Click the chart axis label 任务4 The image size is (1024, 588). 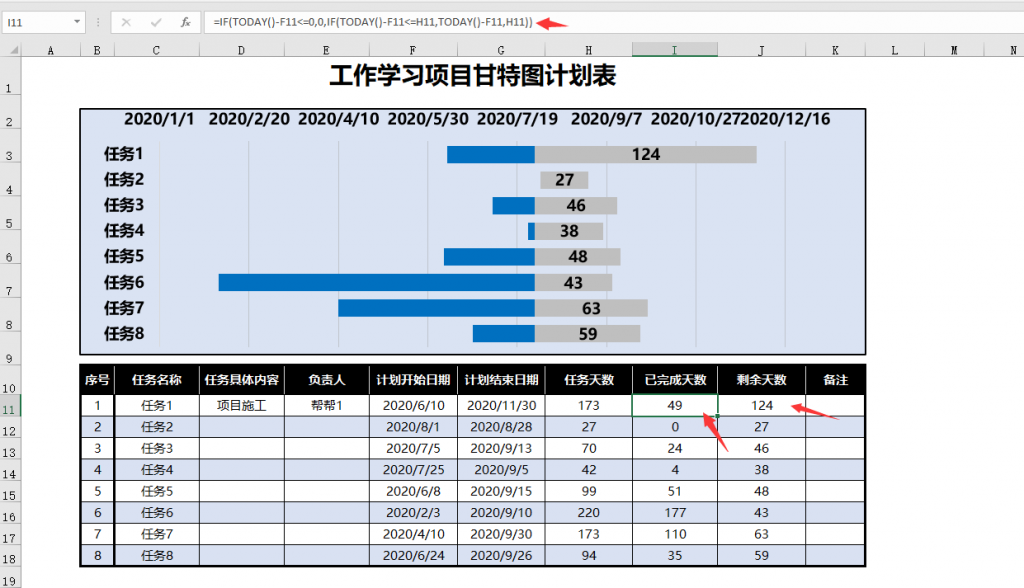pyautogui.click(x=124, y=231)
